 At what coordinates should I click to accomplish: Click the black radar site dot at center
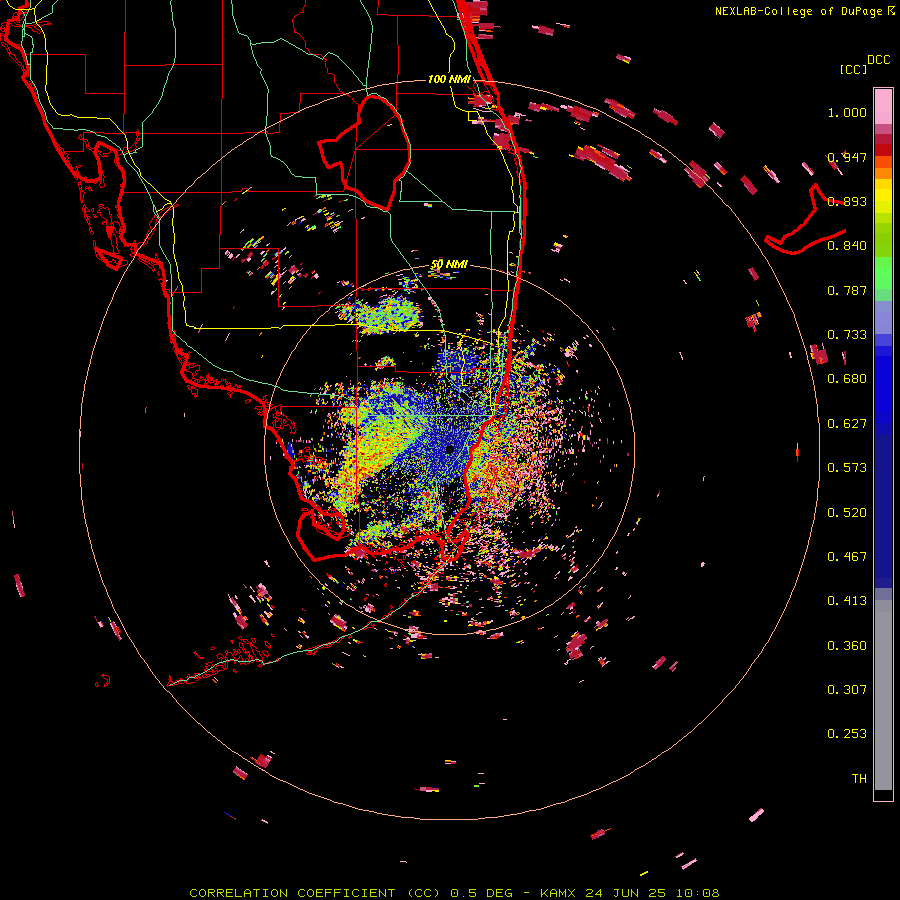coord(449,449)
